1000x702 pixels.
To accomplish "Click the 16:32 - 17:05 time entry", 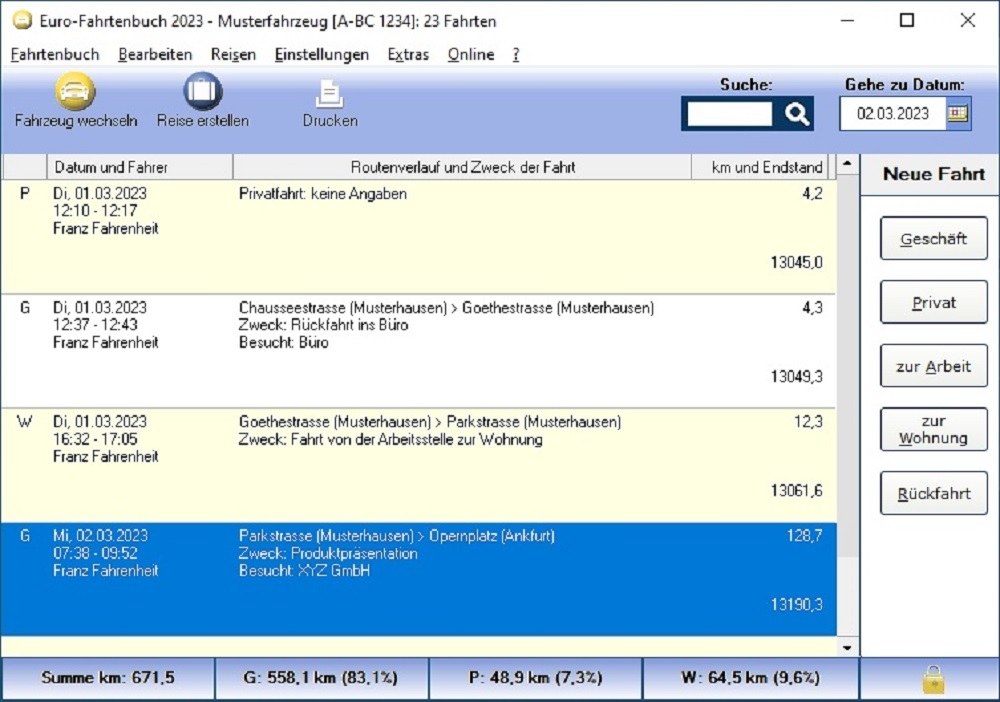I will (x=95, y=439).
